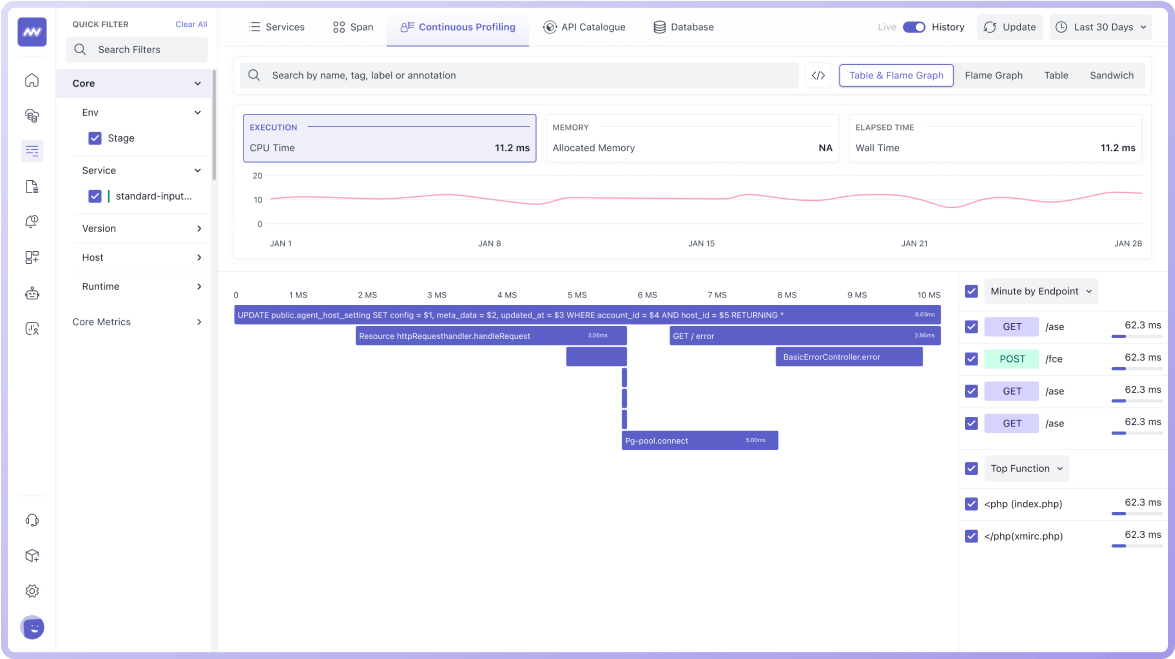The image size is (1175, 659).
Task: Click the Clear All link
Action: [x=191, y=24]
